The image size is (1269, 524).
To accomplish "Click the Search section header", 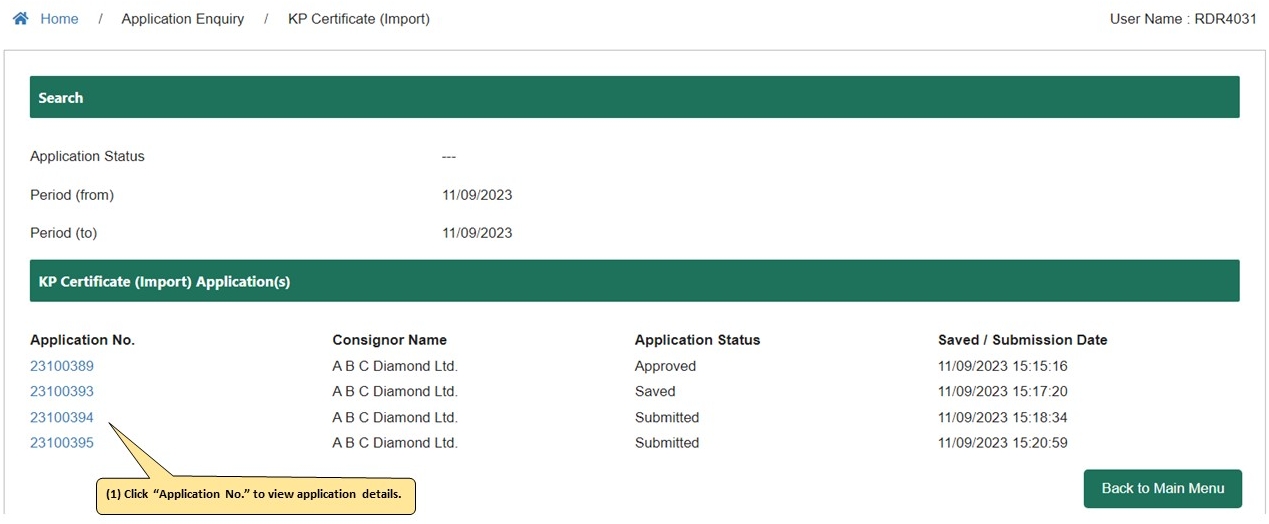I will 634,97.
